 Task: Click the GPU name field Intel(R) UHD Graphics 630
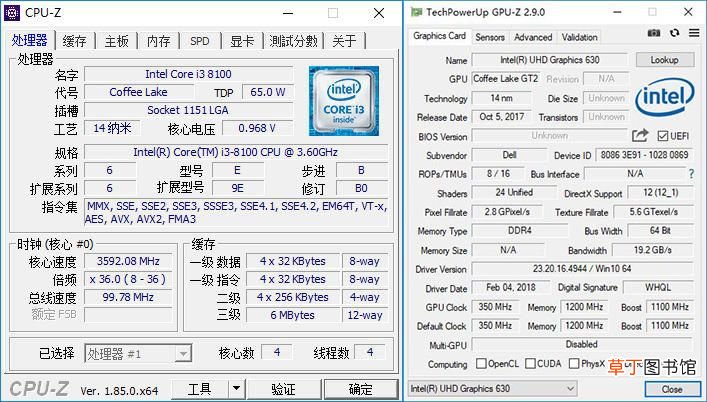550,59
